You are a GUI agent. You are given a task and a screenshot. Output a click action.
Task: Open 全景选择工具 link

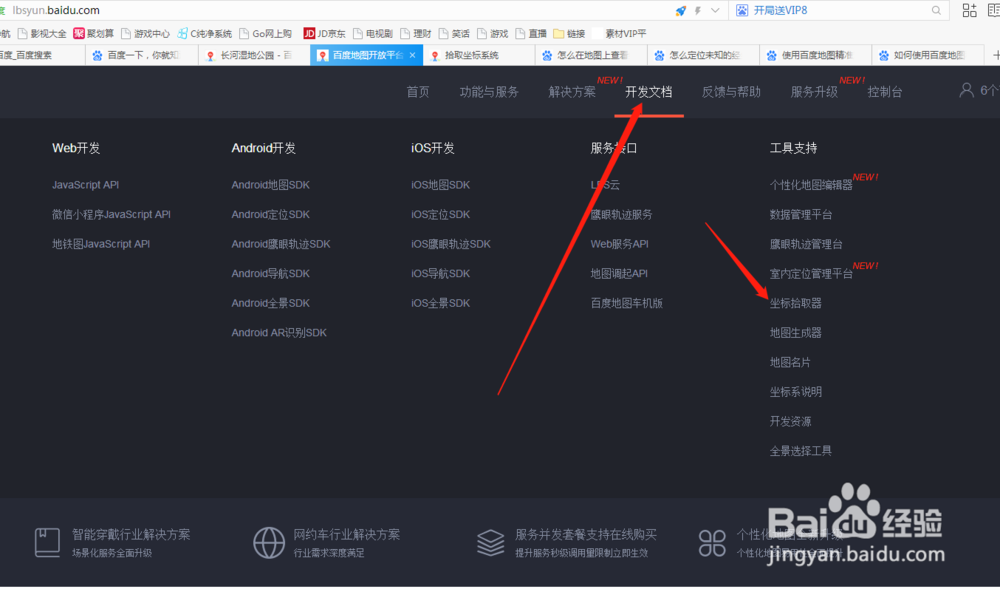tap(800, 451)
